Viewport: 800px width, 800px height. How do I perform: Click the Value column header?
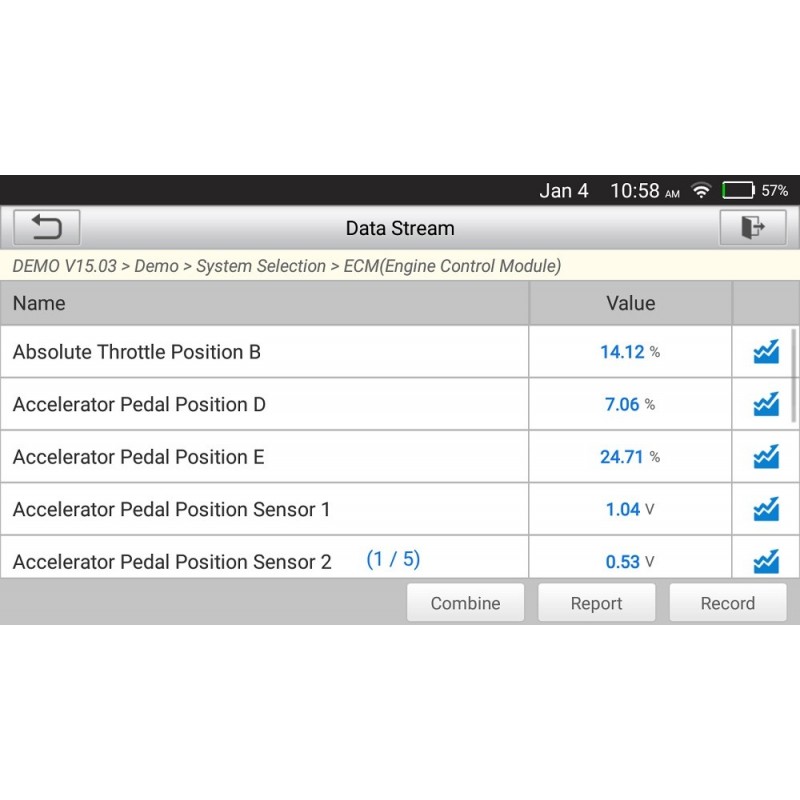(630, 303)
